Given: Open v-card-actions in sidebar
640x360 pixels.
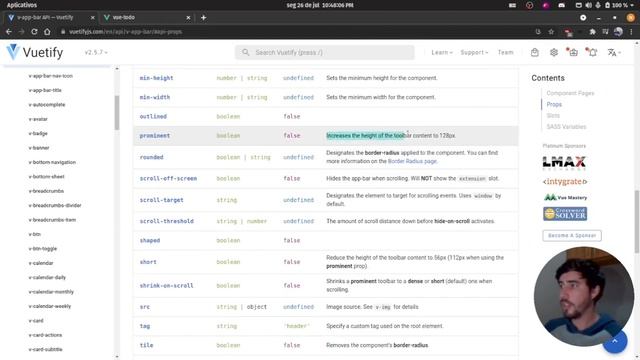Looking at the screenshot, I should (45, 335).
